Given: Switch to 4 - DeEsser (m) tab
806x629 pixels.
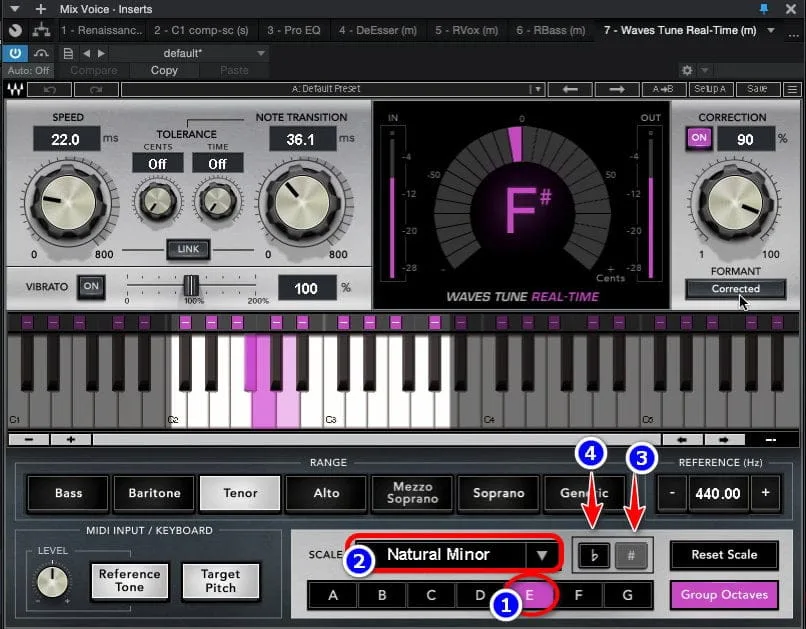Looking at the screenshot, I should point(378,30).
